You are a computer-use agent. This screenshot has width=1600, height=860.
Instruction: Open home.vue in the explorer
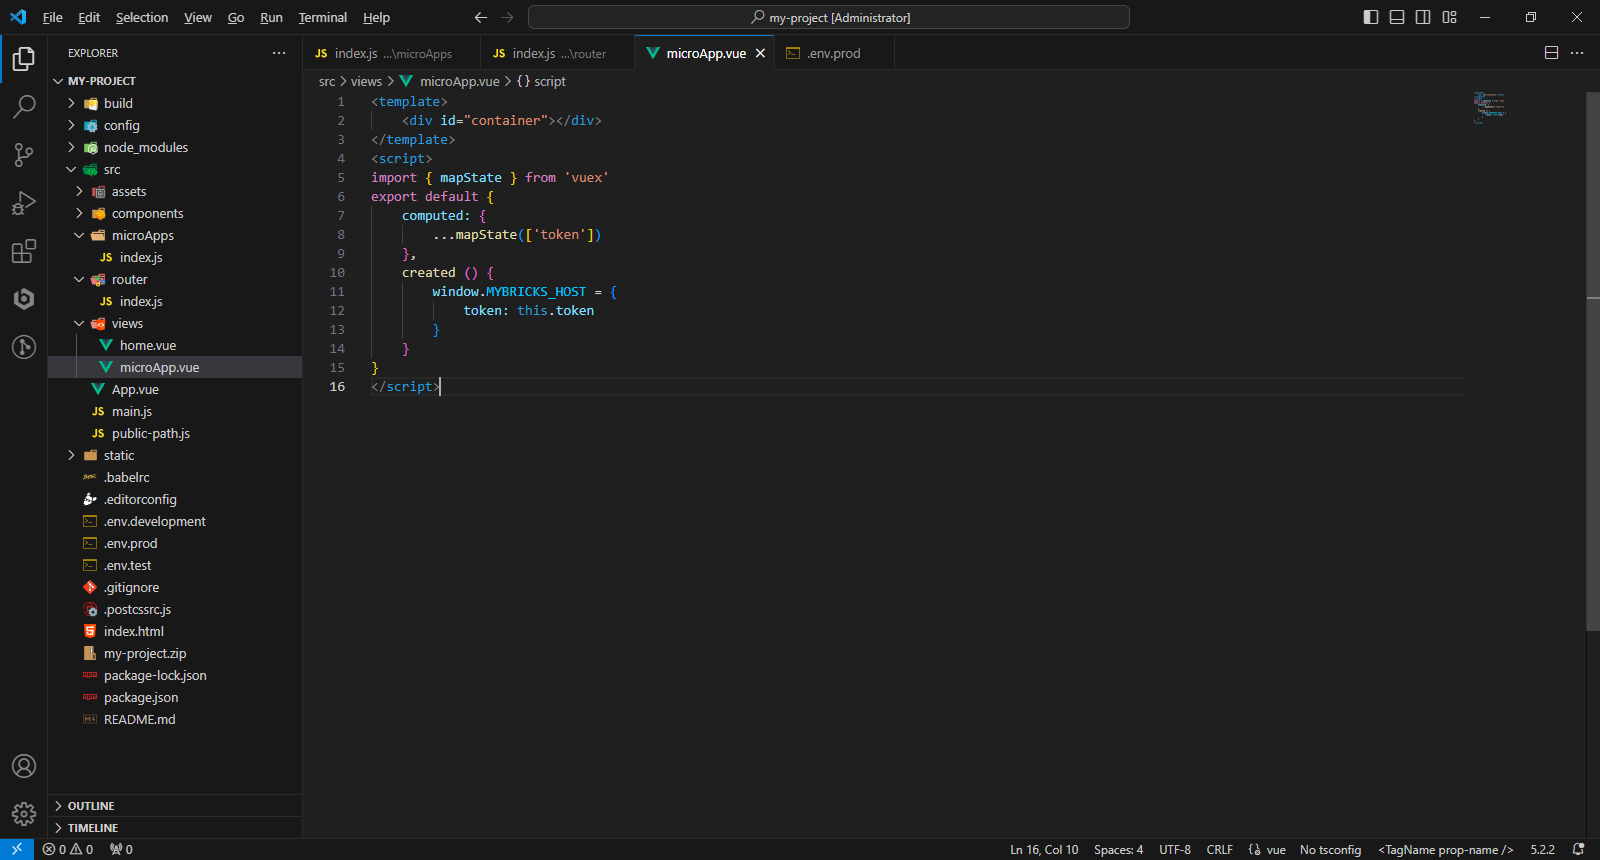(175, 345)
